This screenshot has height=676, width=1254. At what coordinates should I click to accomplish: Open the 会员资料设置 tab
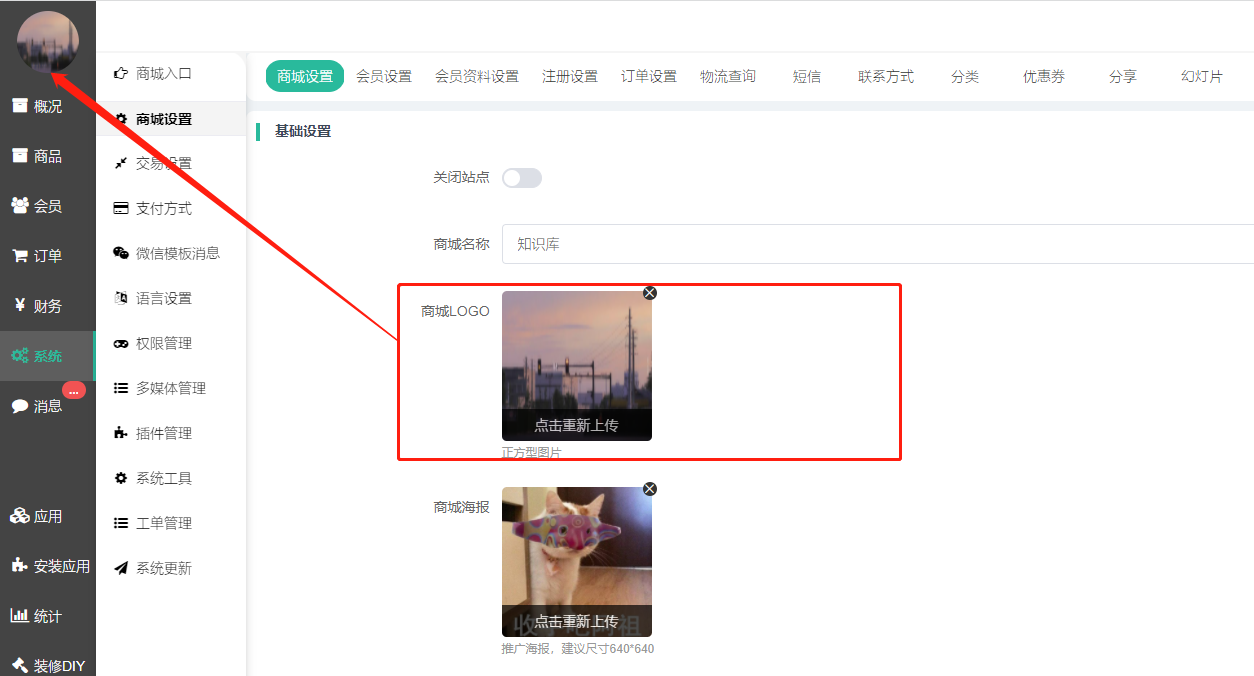pos(477,76)
